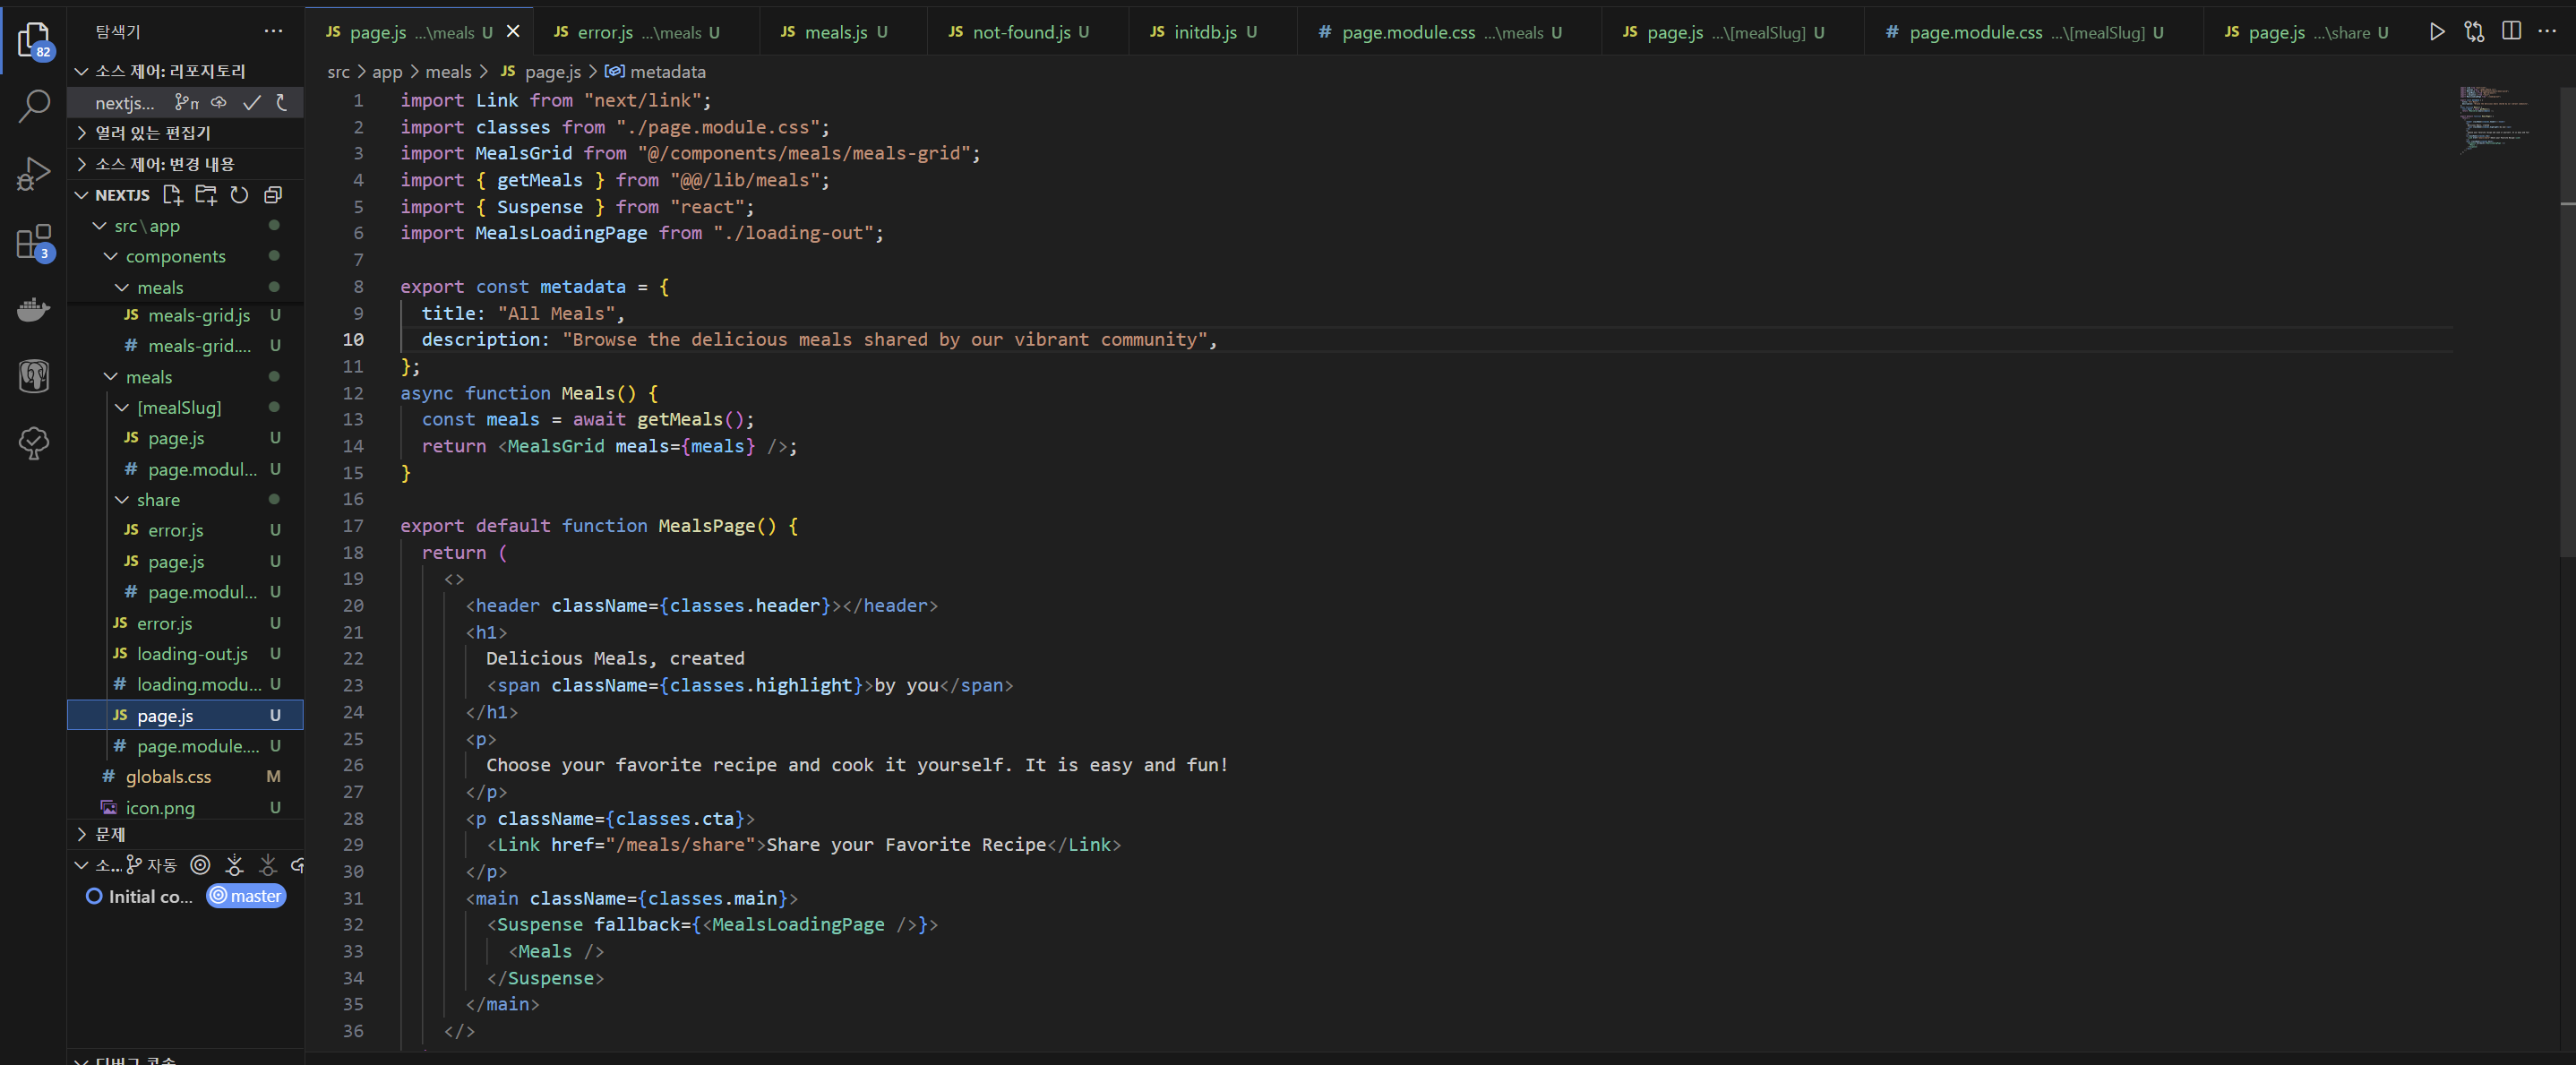Click metadata in the breadcrumb path
2576x1065 pixels.
(667, 72)
